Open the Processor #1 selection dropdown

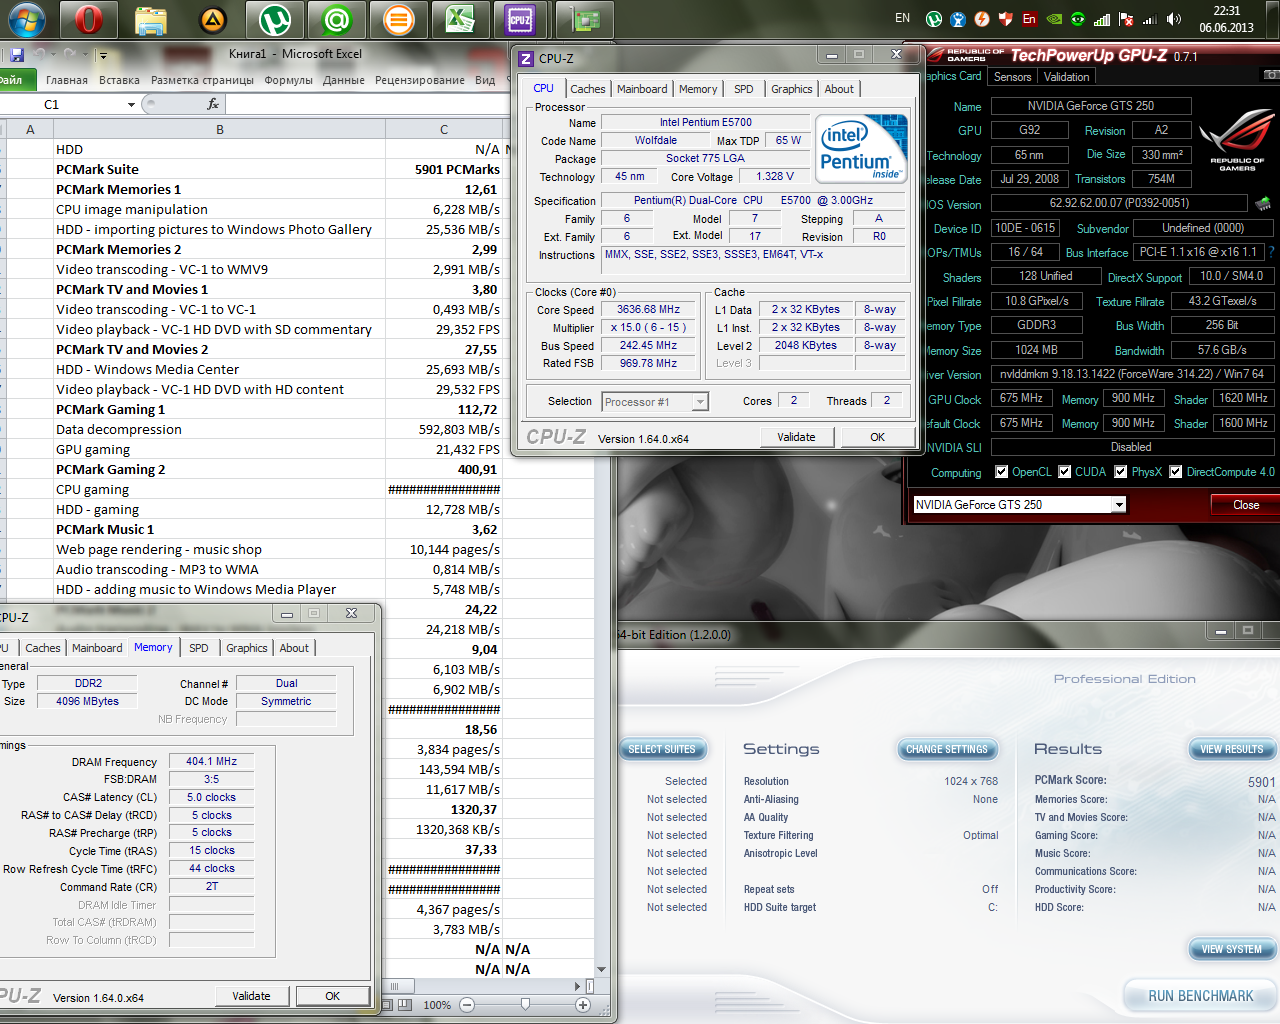pos(700,402)
